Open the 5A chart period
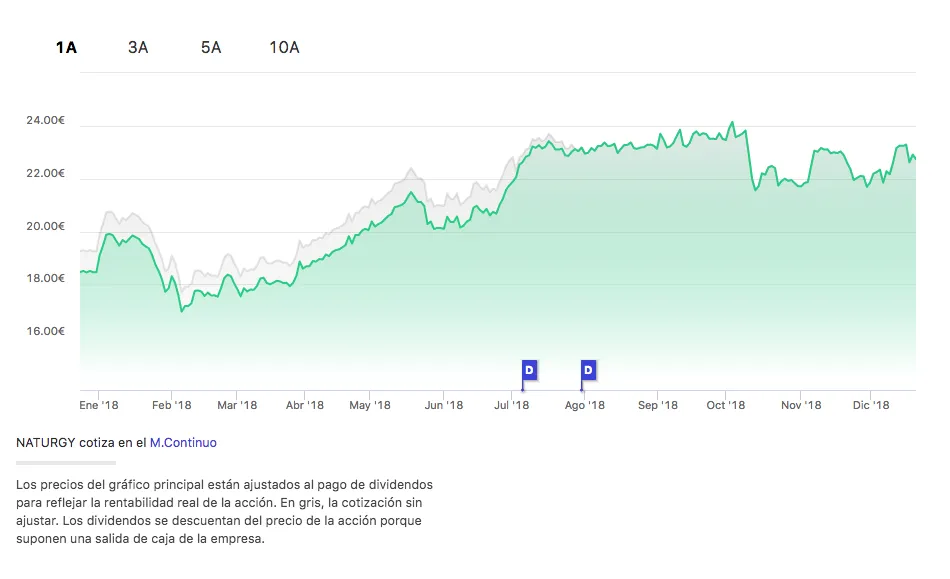The width and height of the screenshot is (950, 579). (x=210, y=47)
